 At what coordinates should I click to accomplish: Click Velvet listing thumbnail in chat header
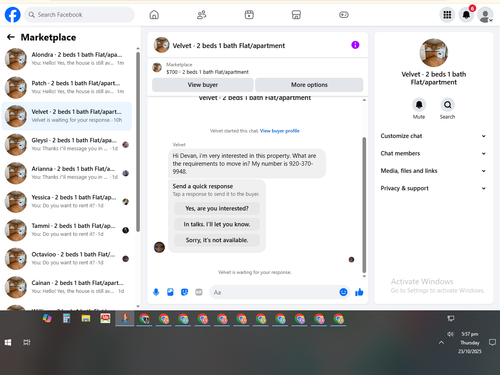pos(161,45)
